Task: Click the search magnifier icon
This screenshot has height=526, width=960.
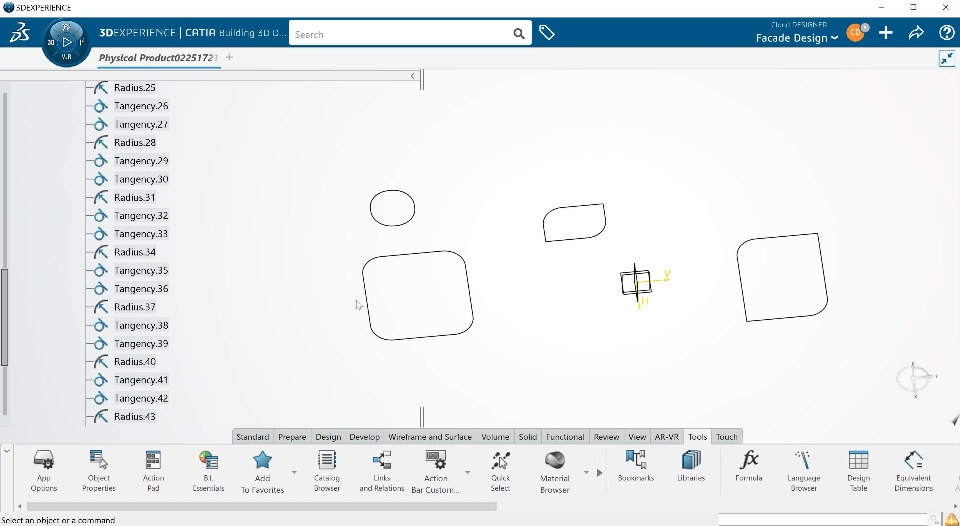Action: pyautogui.click(x=519, y=34)
